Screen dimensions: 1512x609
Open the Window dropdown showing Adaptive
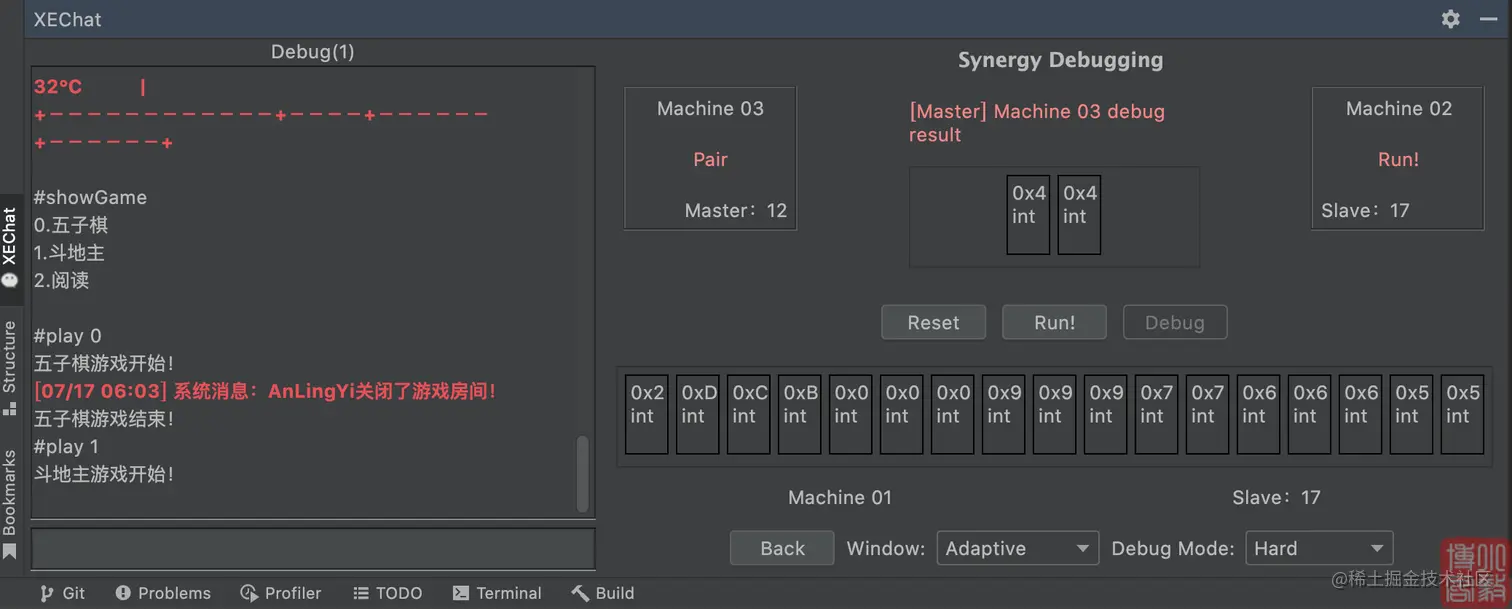(x=1018, y=548)
